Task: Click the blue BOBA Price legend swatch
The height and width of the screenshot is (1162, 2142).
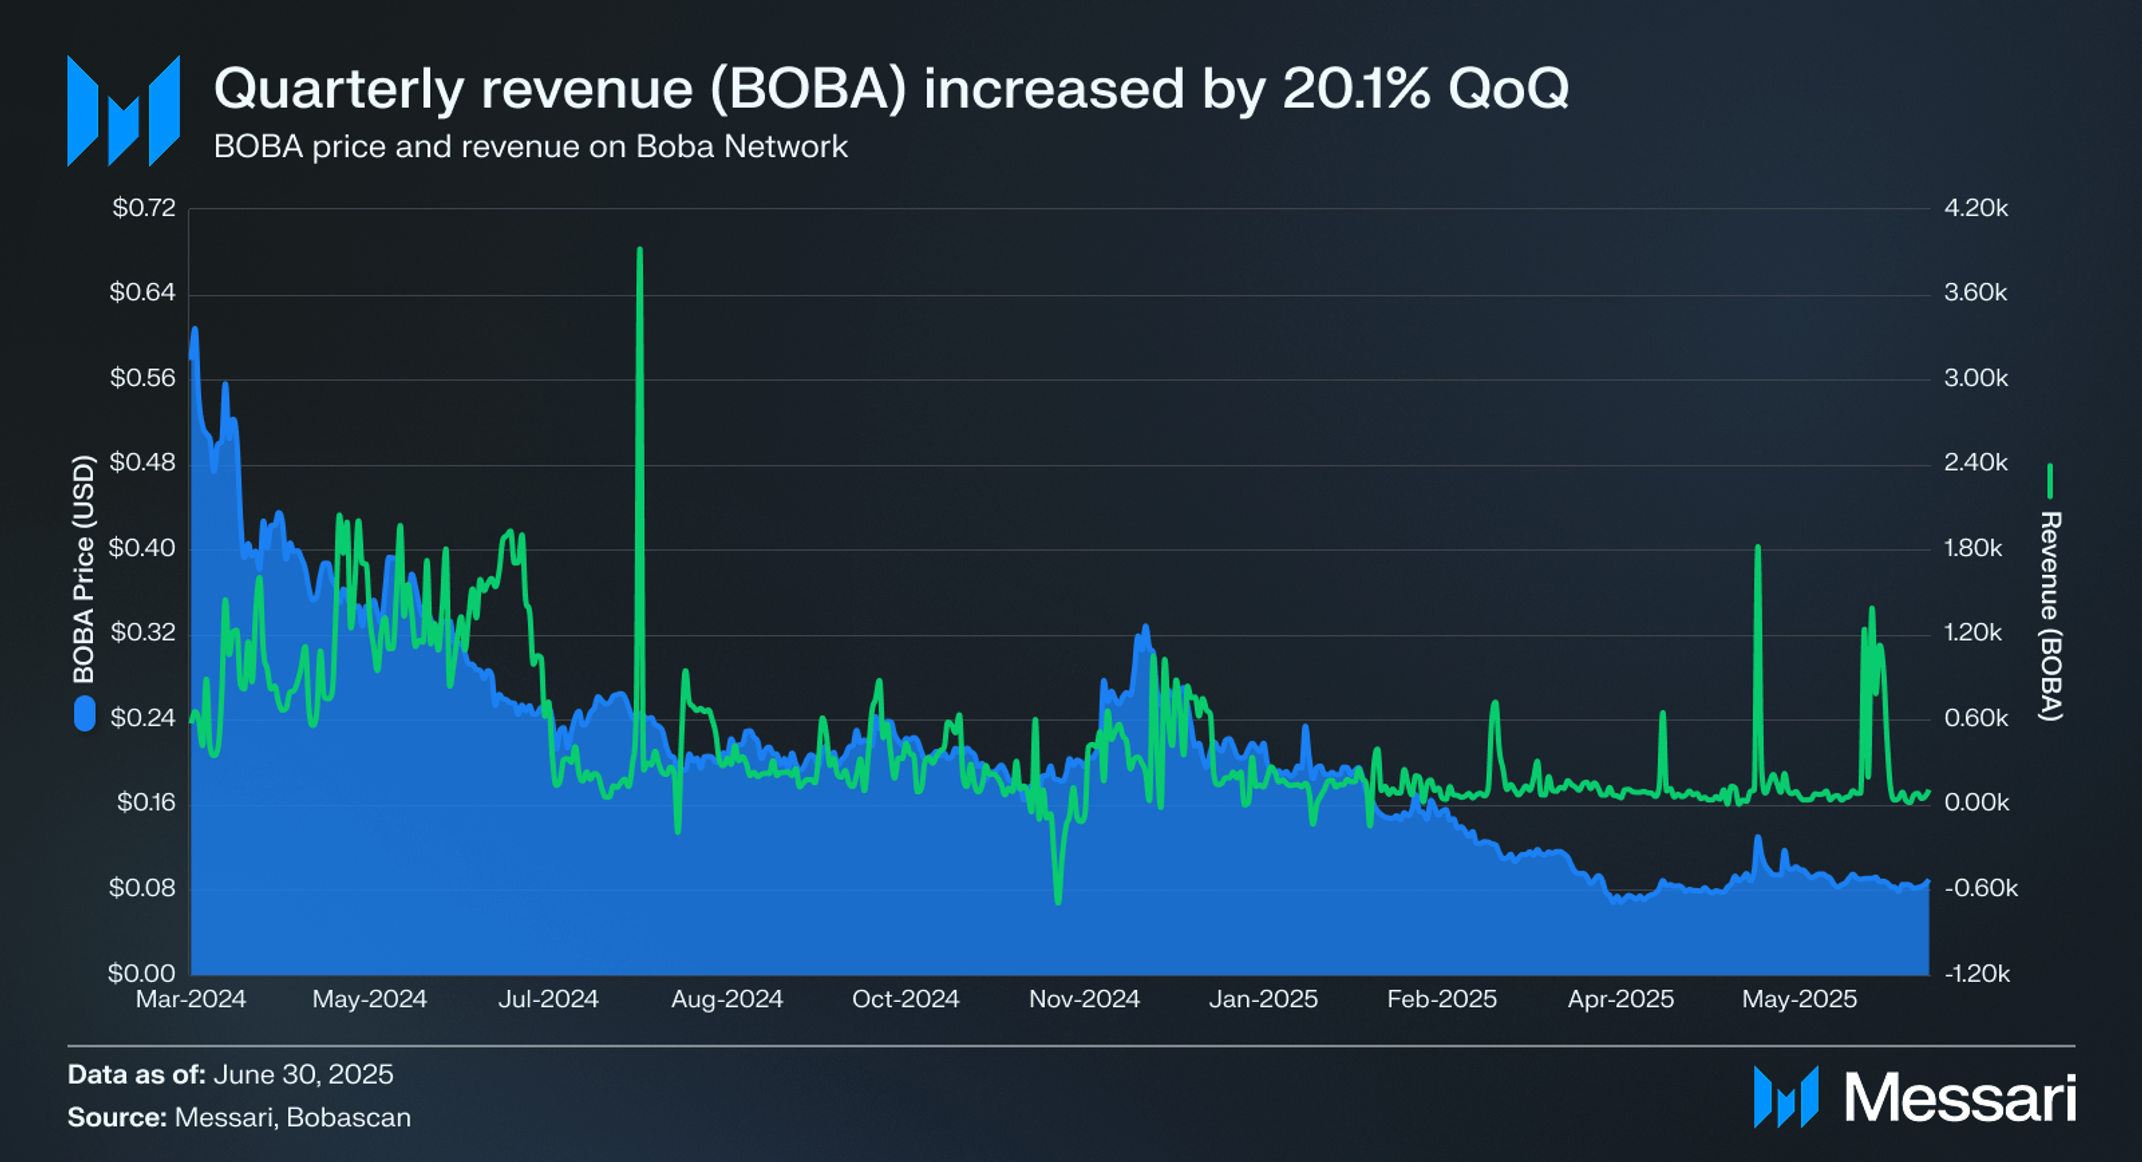Action: pyautogui.click(x=85, y=713)
